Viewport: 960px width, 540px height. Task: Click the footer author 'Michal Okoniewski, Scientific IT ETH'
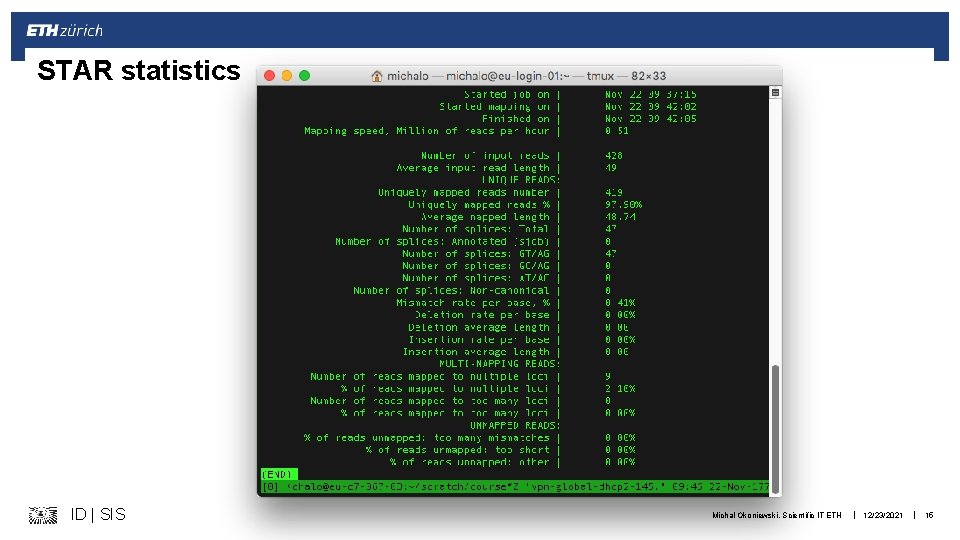(776, 516)
